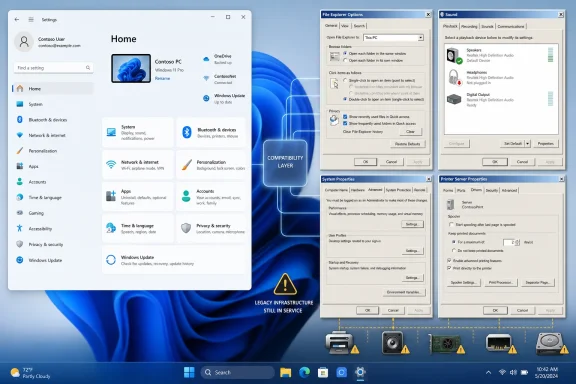
Task: Open System from the Settings sidebar
Action: click(53, 104)
